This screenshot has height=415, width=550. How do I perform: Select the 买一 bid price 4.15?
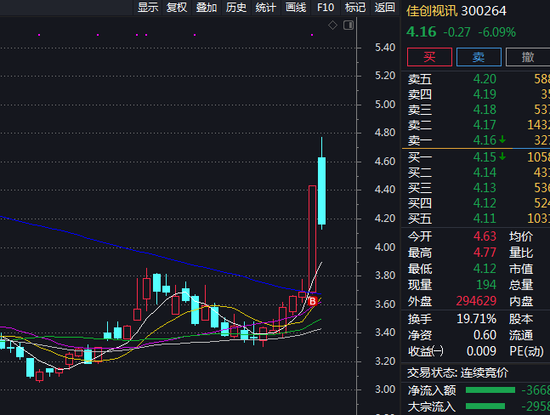pyautogui.click(x=485, y=157)
